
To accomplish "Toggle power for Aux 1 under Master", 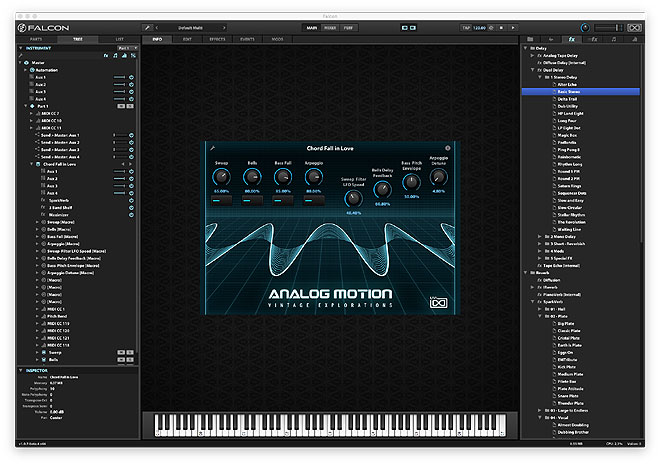I will pyautogui.click(x=131, y=77).
